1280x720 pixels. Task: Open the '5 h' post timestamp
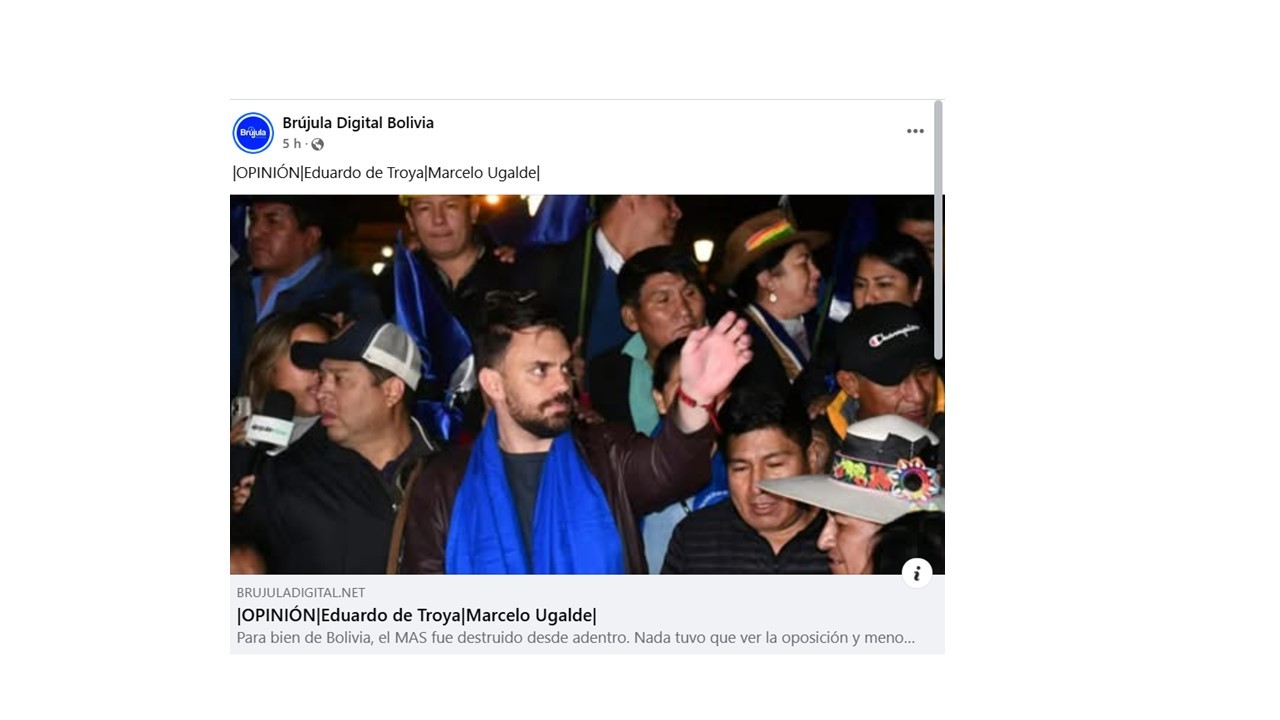point(291,144)
